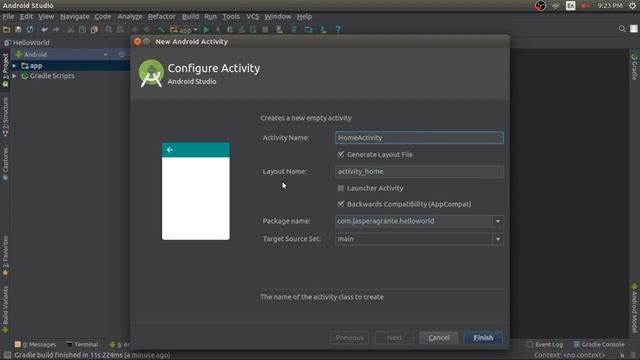Open the Refactor menu

(162, 17)
